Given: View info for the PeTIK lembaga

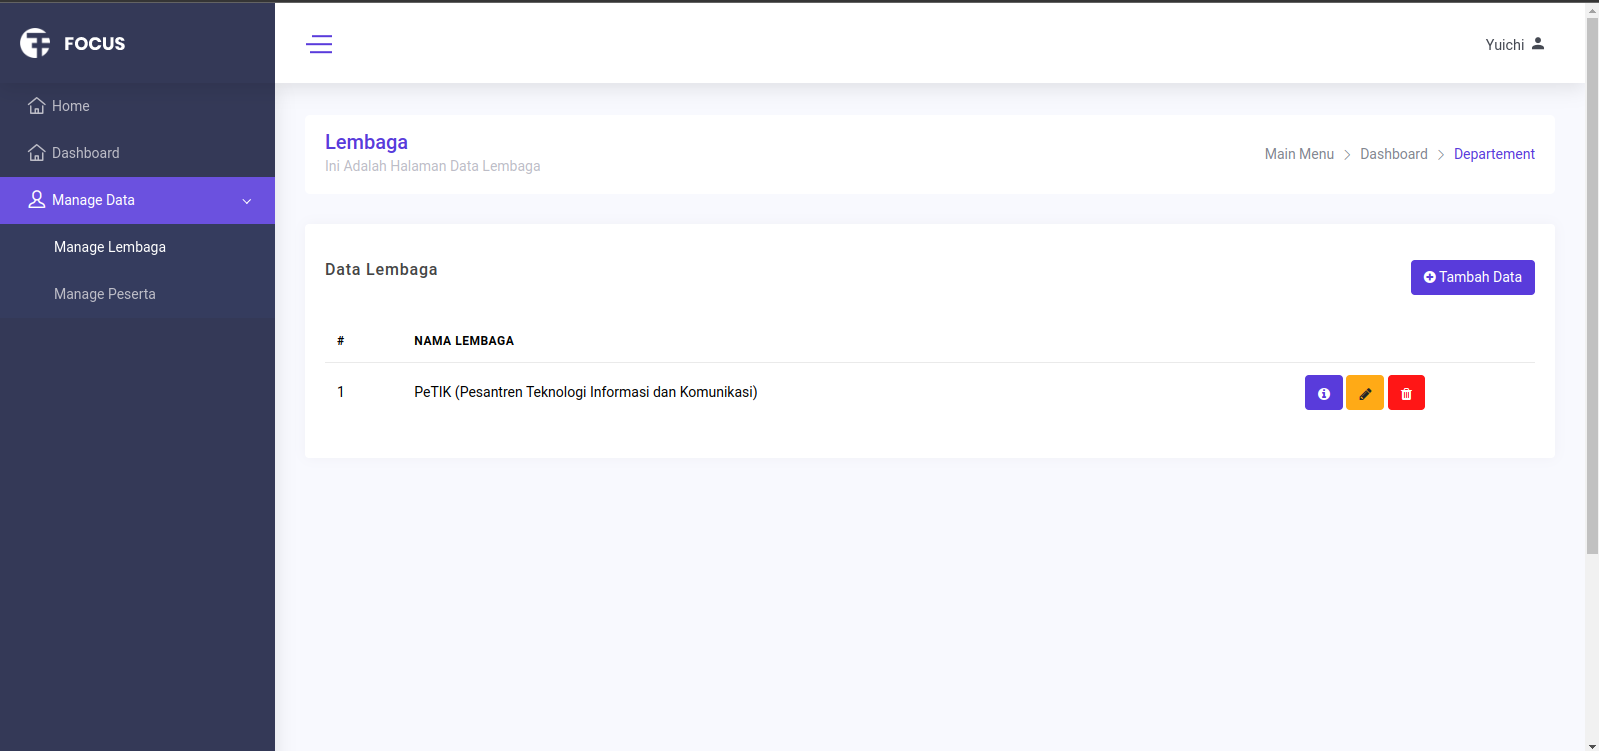Looking at the screenshot, I should [1323, 393].
